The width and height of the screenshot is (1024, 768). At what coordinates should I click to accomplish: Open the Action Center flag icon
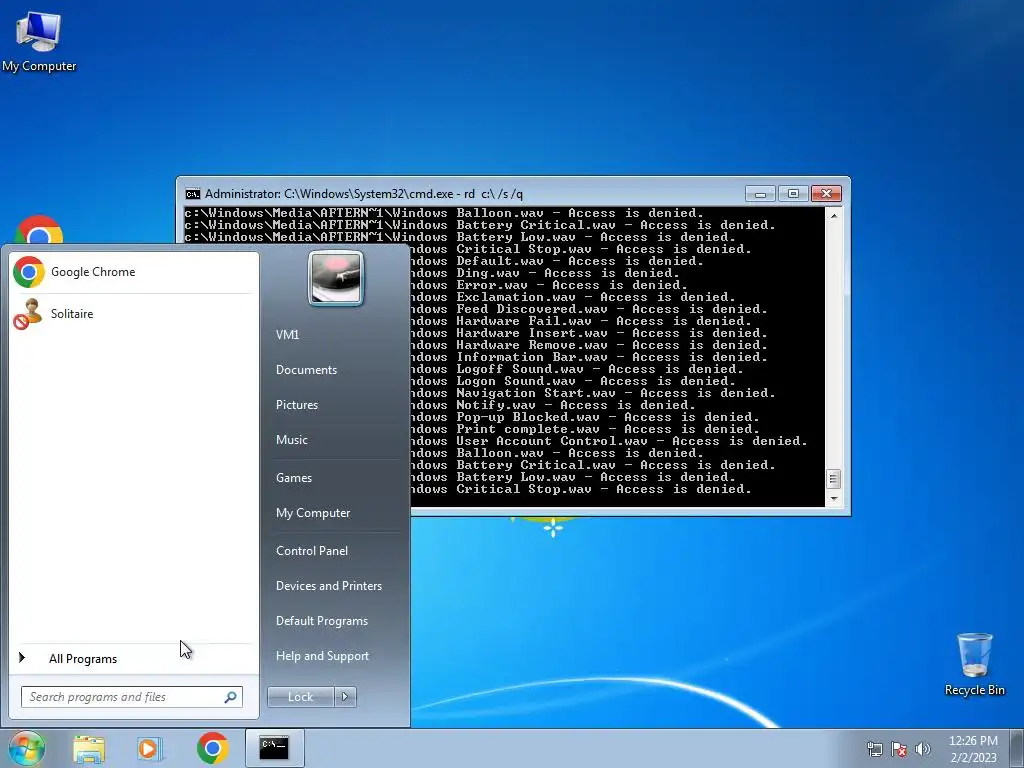click(x=899, y=749)
